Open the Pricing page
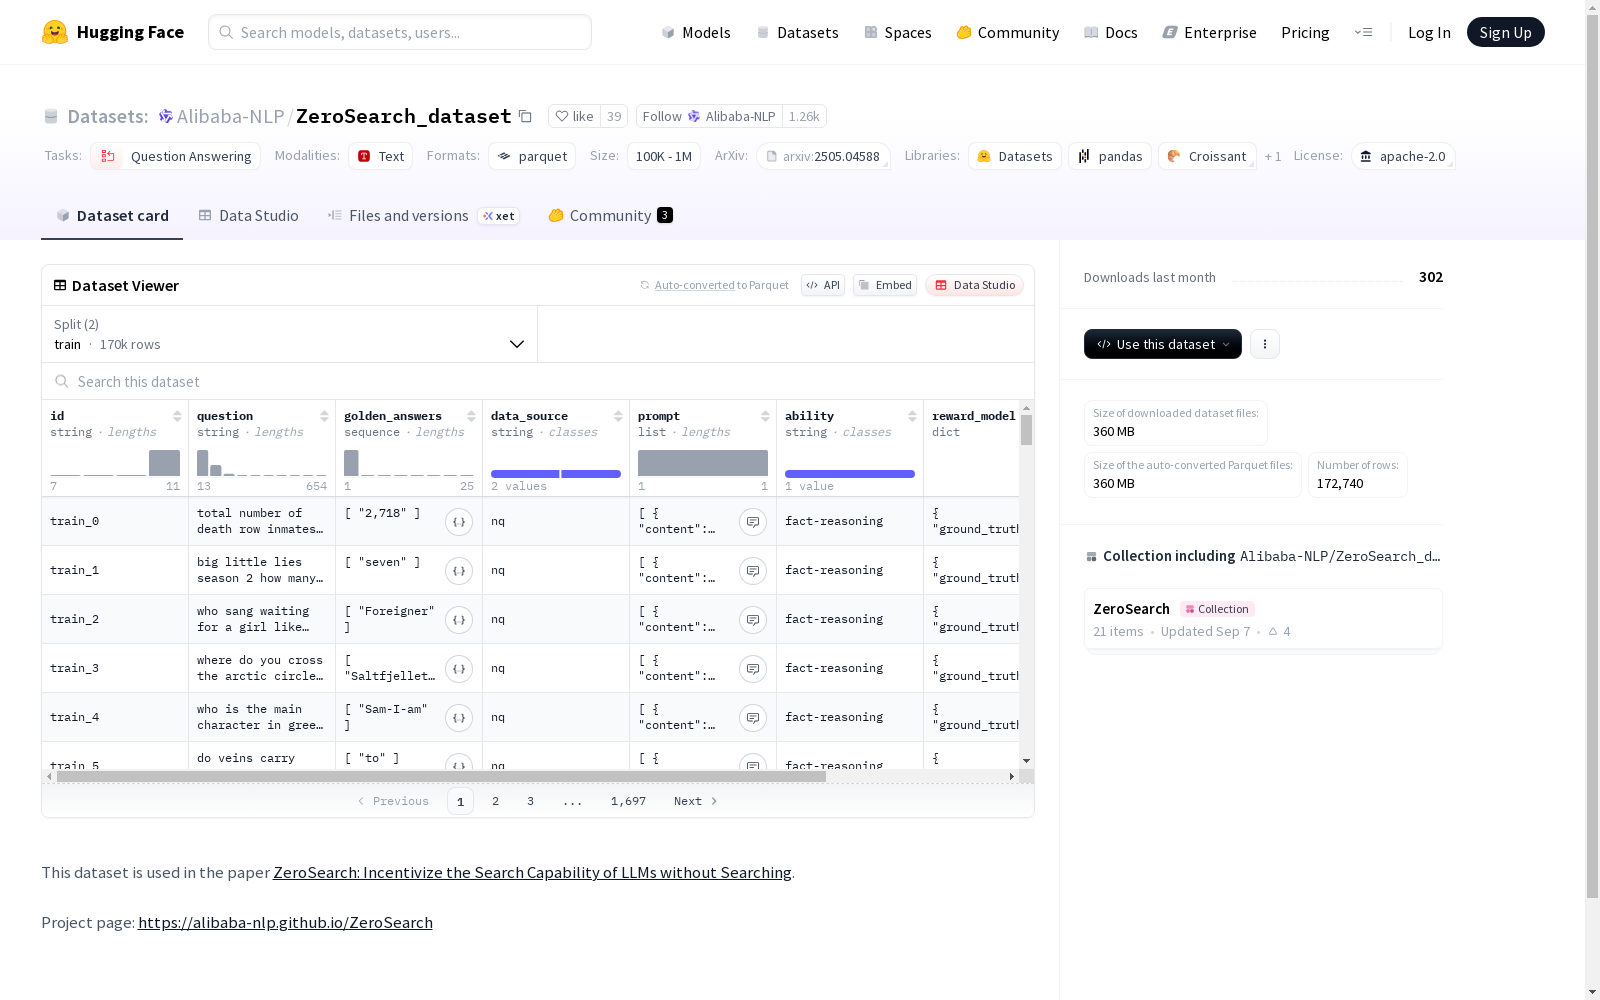Viewport: 1600px width, 1000px height. [x=1305, y=32]
